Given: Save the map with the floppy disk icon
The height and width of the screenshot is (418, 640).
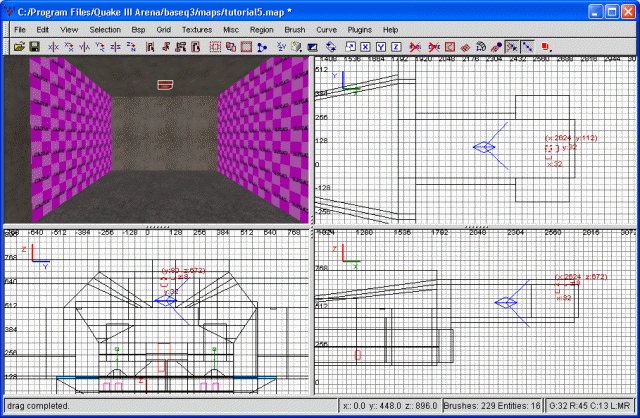Looking at the screenshot, I should tap(34, 47).
